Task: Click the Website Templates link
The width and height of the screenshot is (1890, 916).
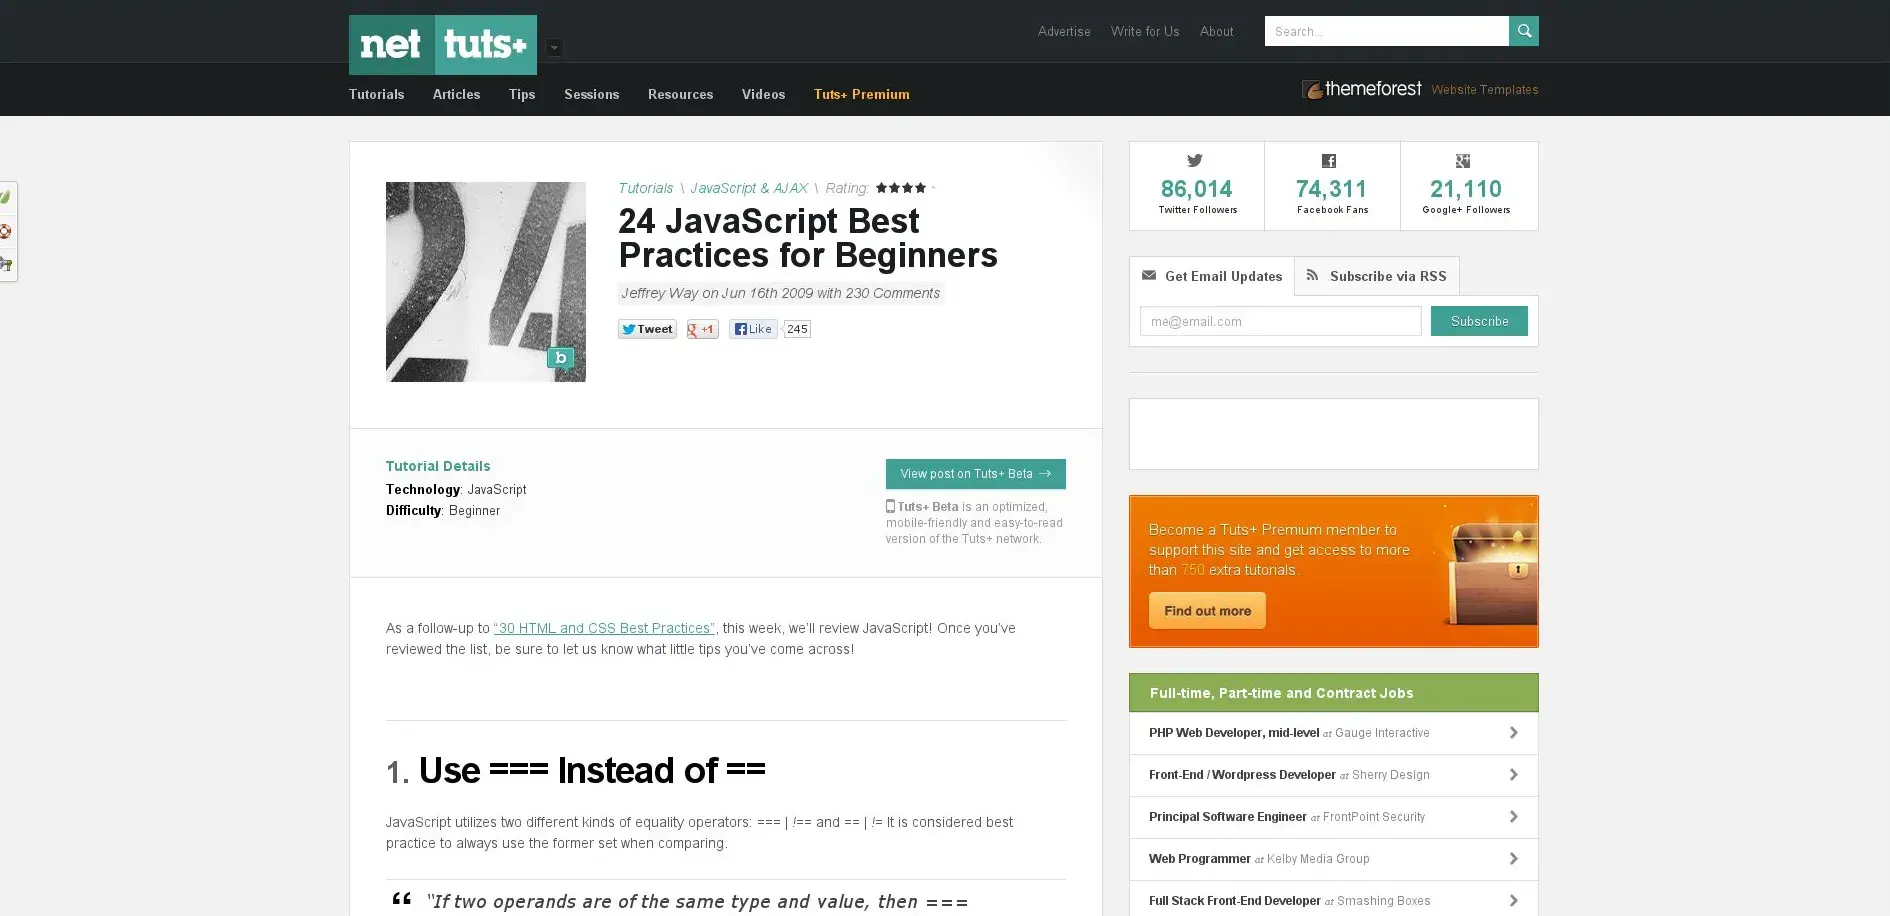Action: [1484, 90]
